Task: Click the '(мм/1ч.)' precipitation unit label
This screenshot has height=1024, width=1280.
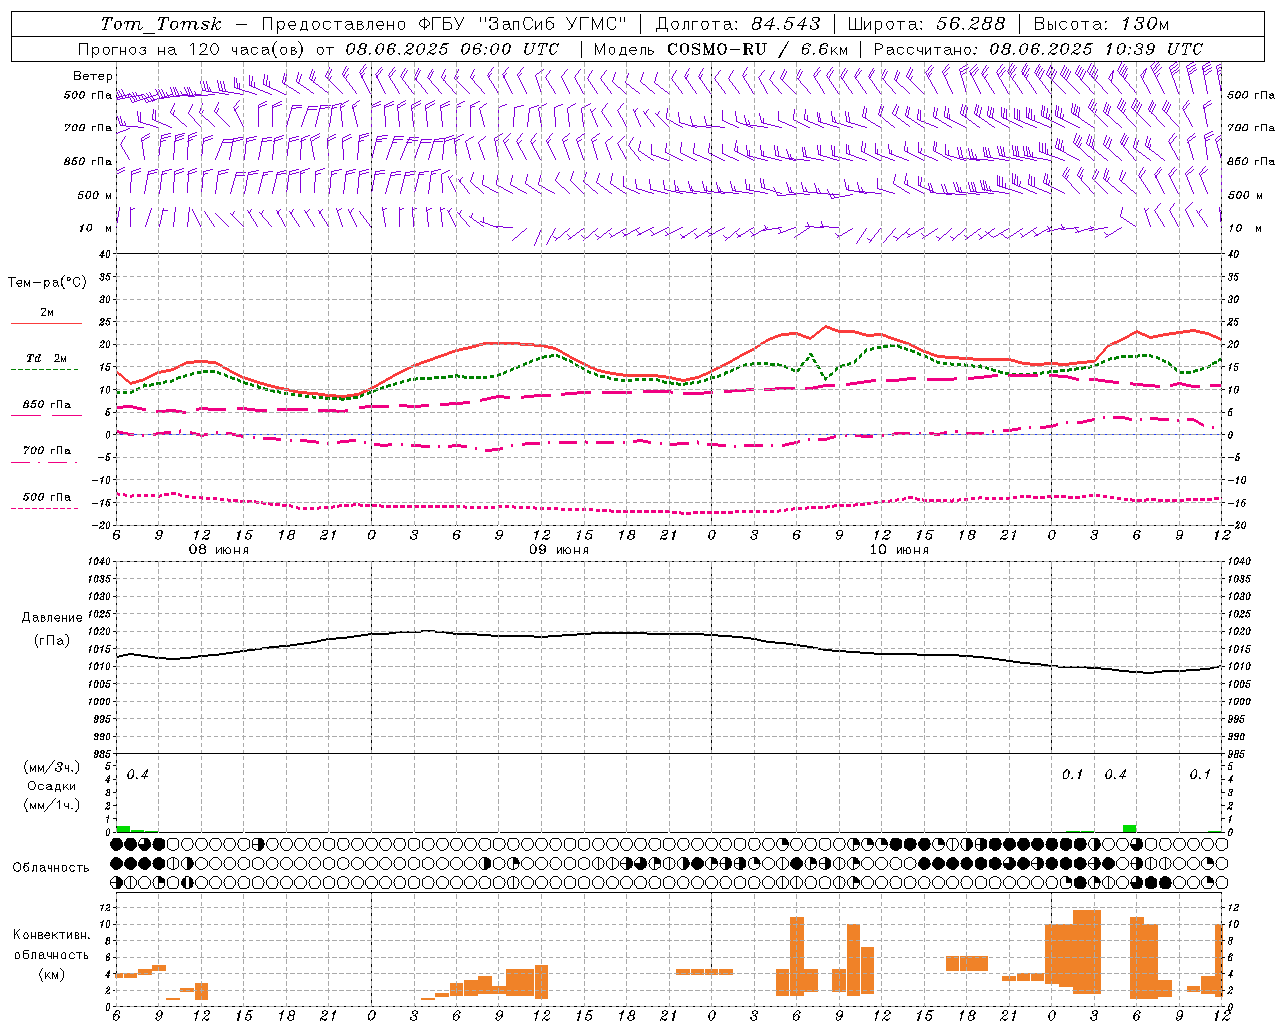Action: (x=52, y=805)
